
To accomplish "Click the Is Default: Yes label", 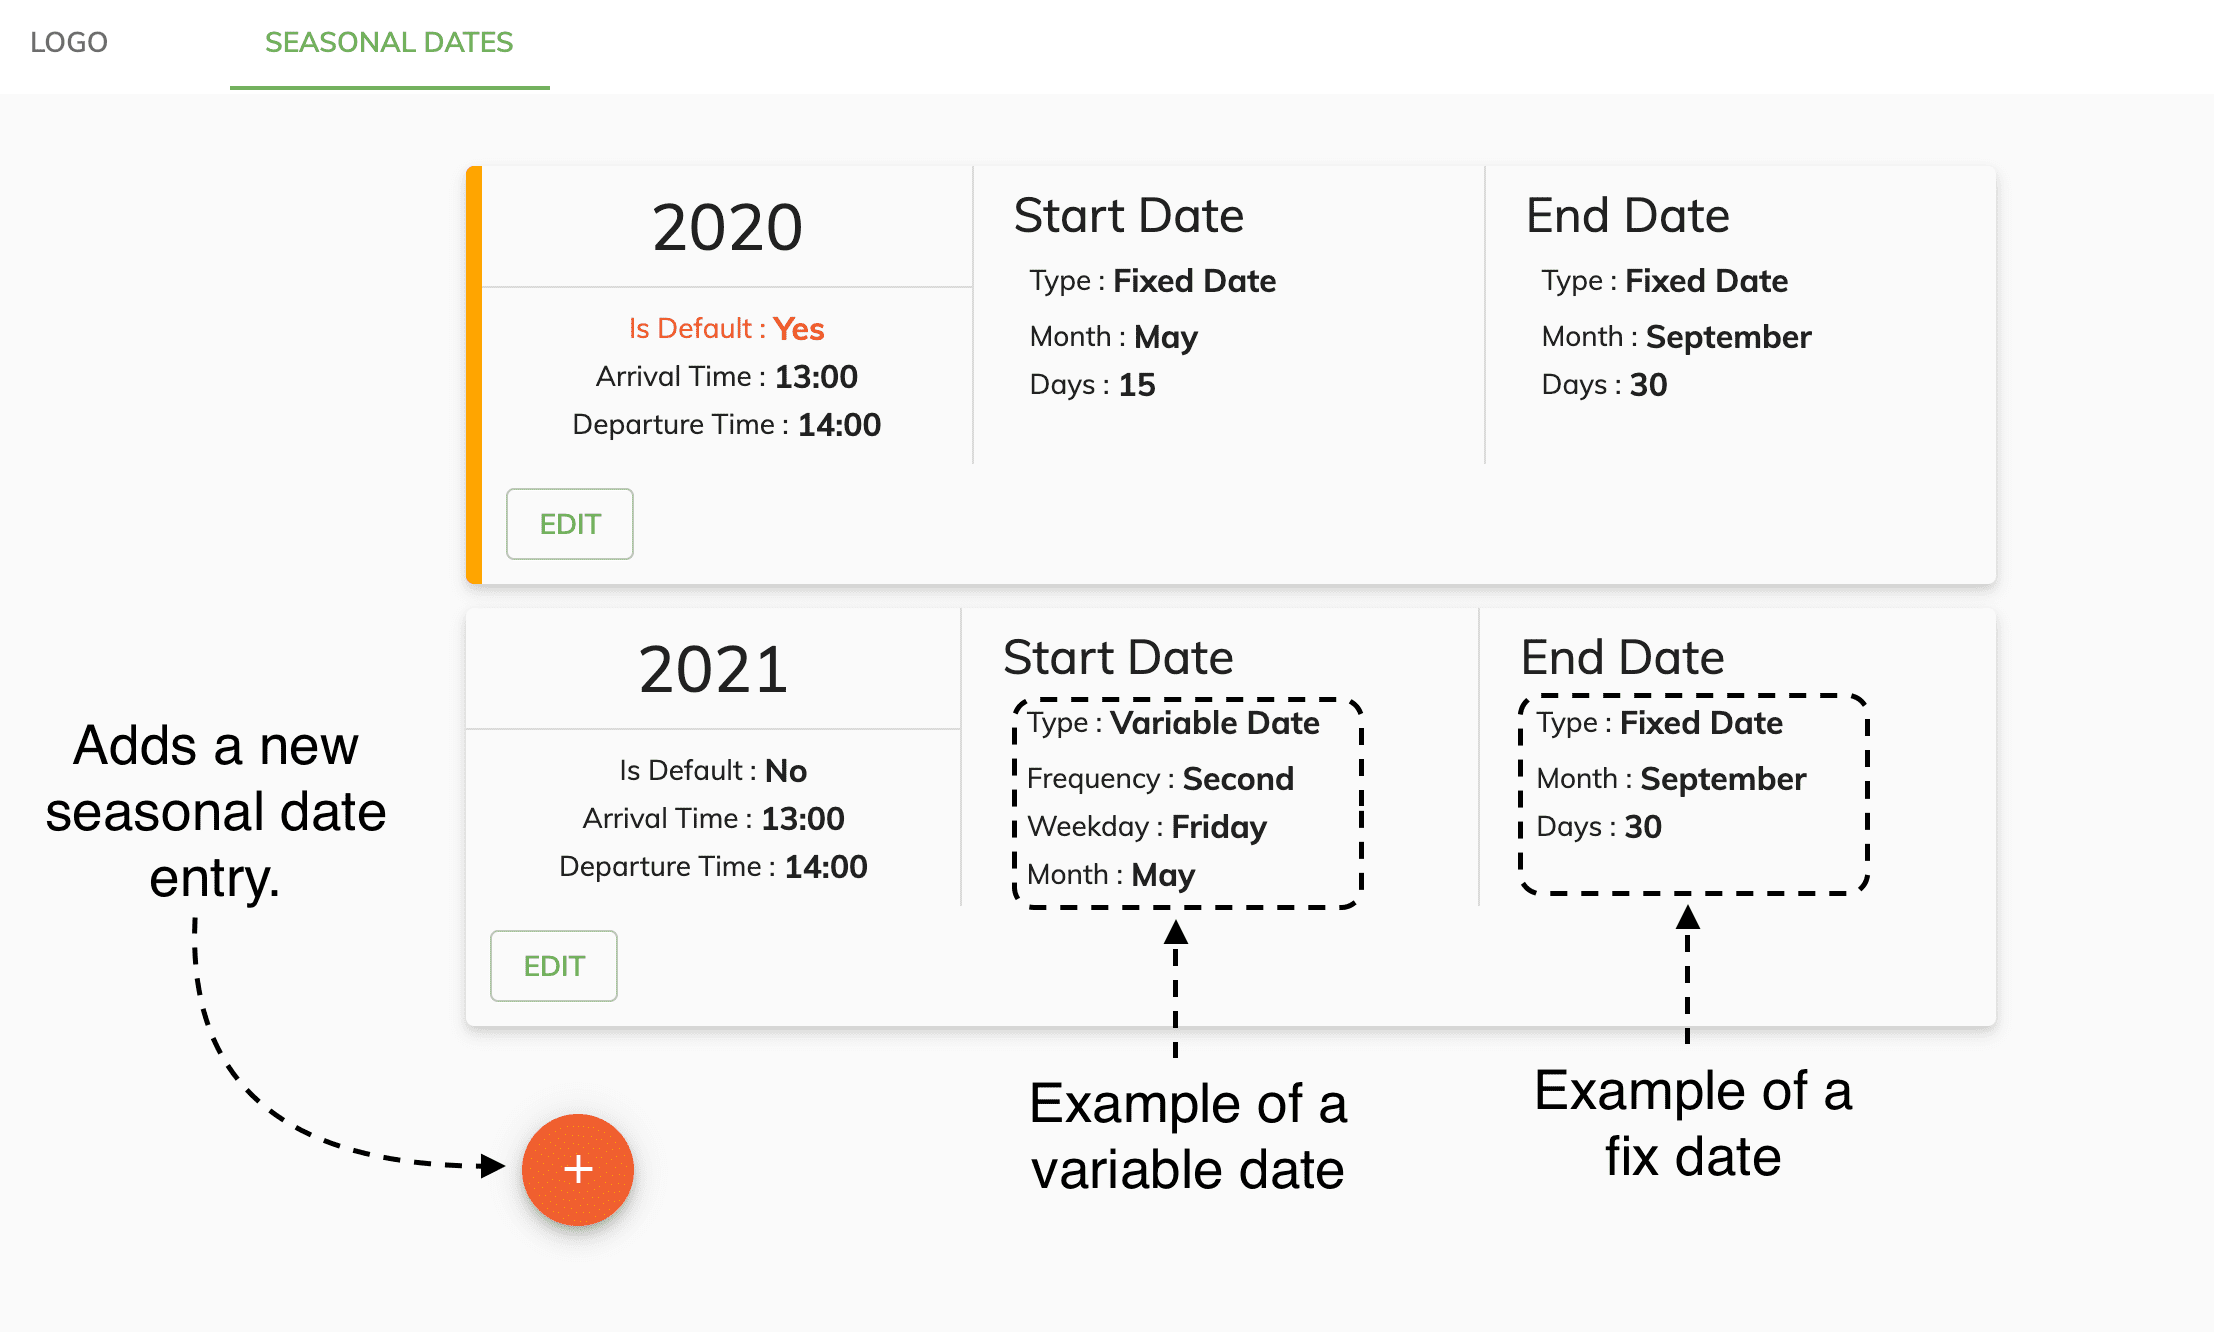I will [727, 328].
